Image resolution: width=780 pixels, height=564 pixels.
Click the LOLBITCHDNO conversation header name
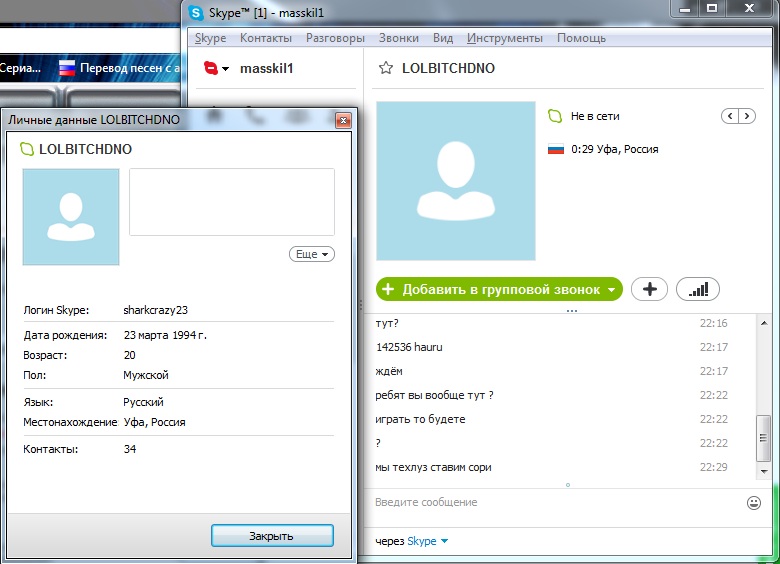[448, 68]
